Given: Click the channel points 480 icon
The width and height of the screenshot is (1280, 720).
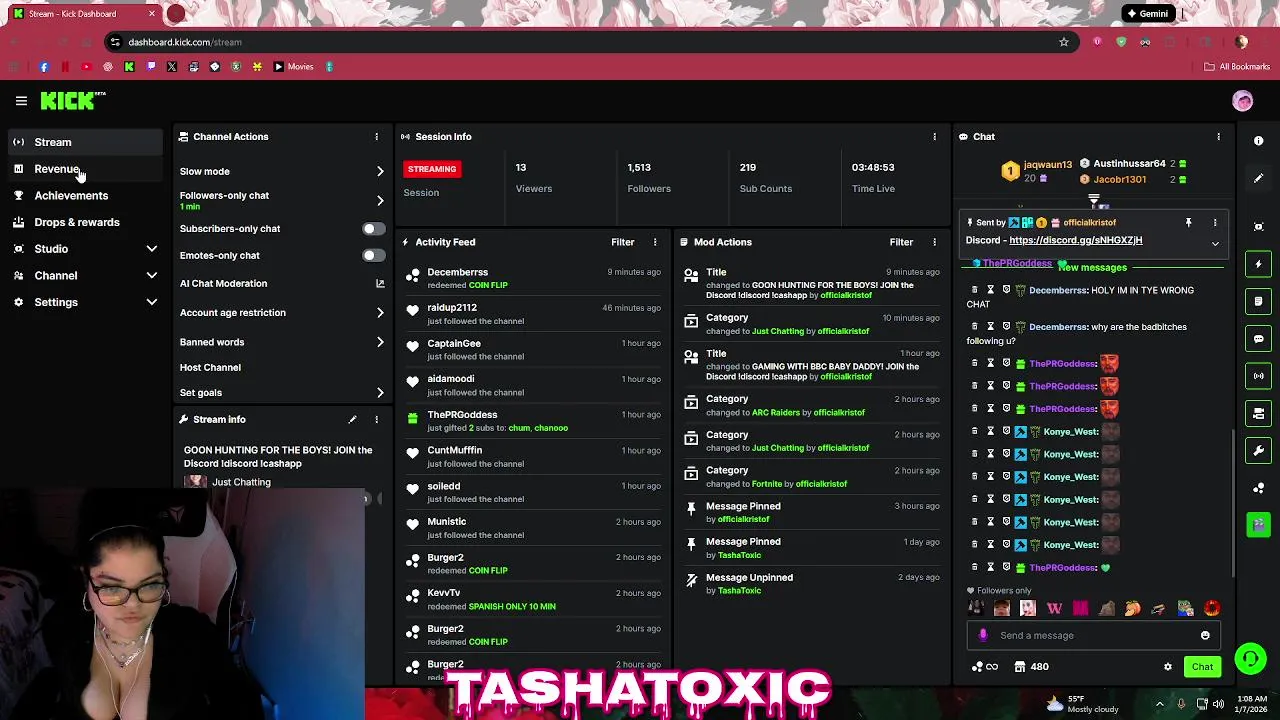Looking at the screenshot, I should tap(1019, 667).
